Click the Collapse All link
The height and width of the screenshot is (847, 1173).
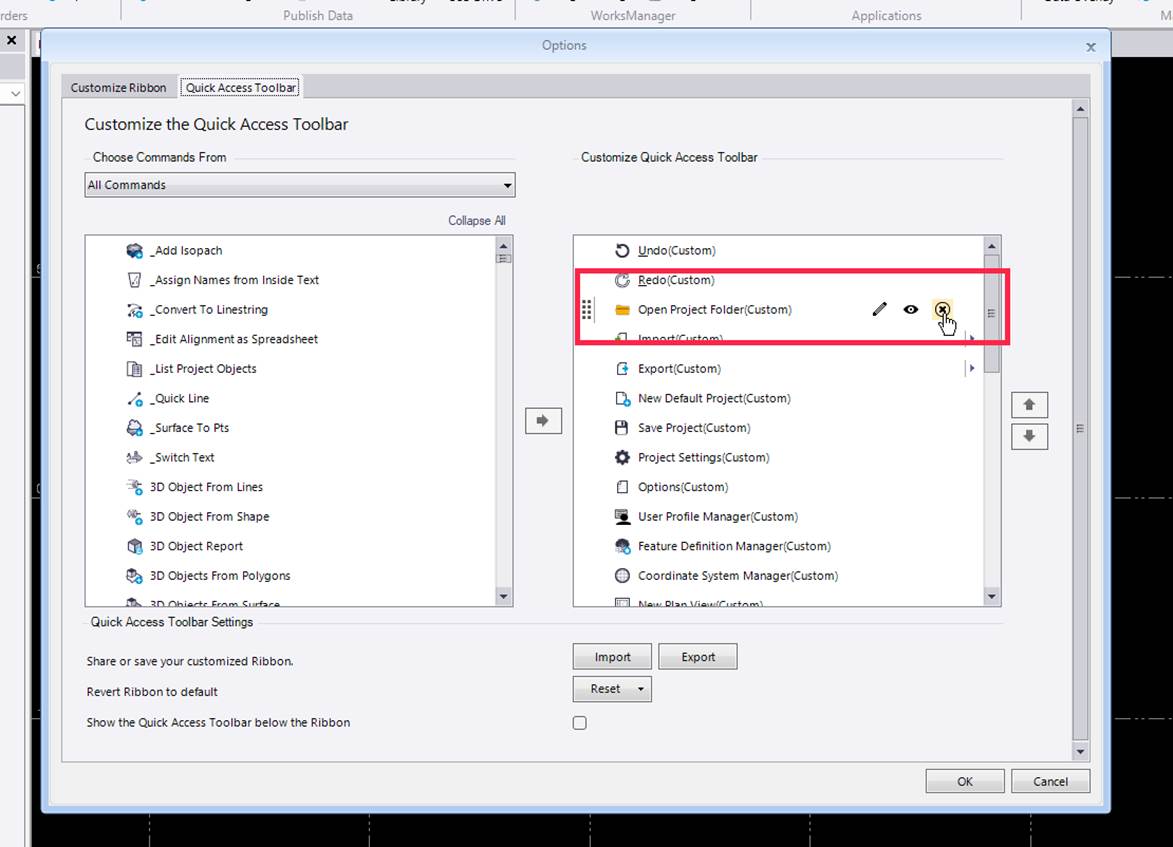point(477,221)
